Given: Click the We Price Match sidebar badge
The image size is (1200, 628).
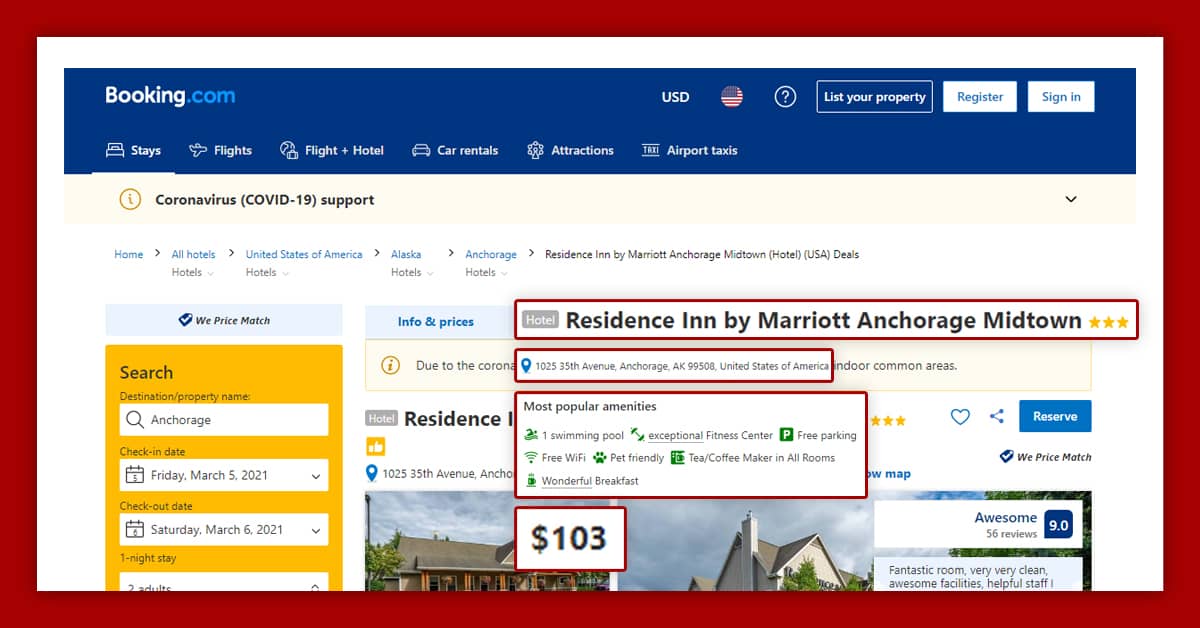Looking at the screenshot, I should 224,320.
